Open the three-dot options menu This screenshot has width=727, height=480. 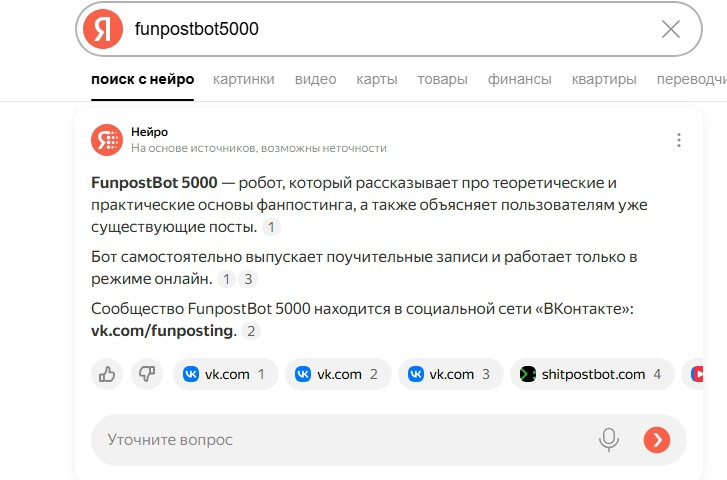679,140
